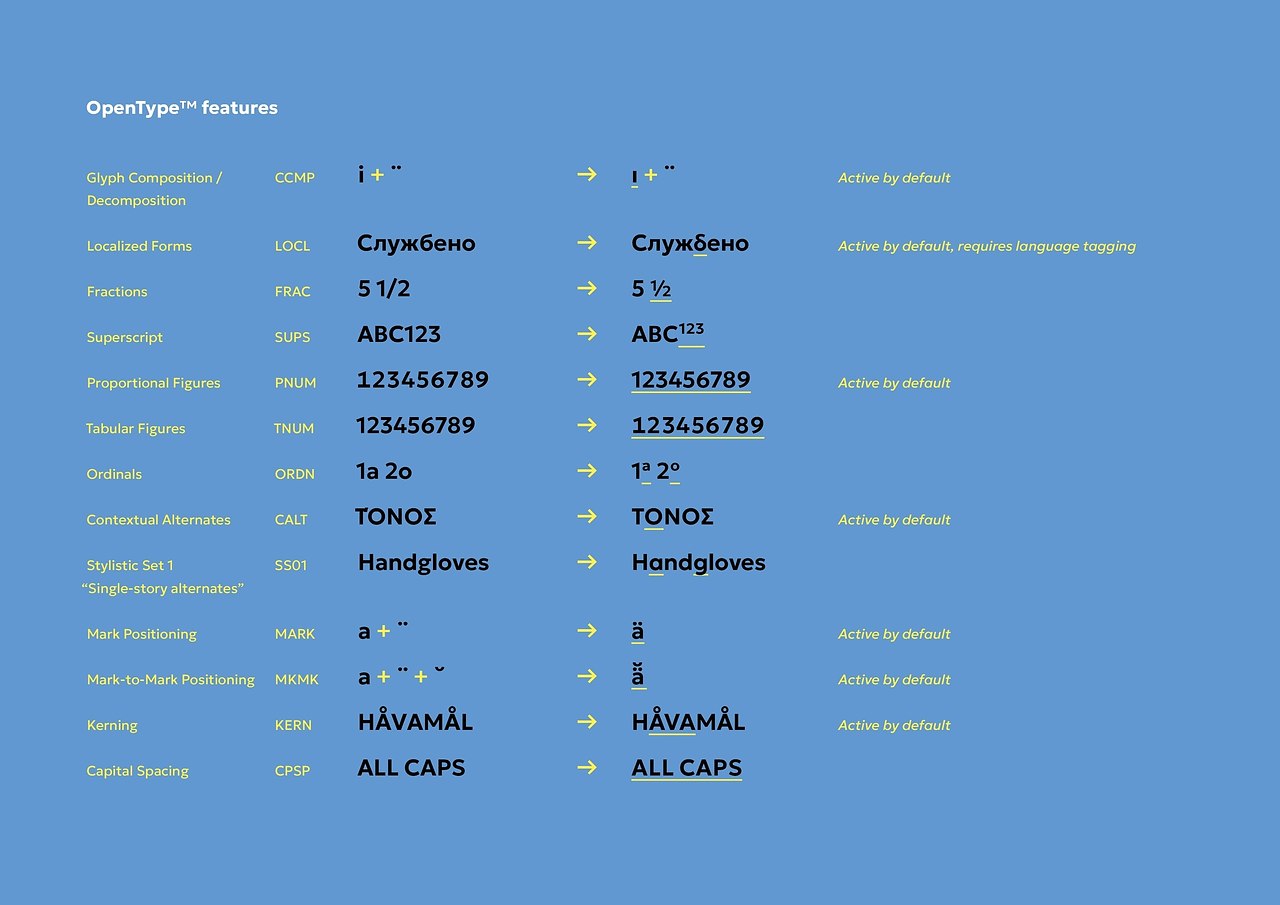Image resolution: width=1280 pixels, height=905 pixels.
Task: Click the superscripted 'ABC123' result
Action: (x=668, y=334)
